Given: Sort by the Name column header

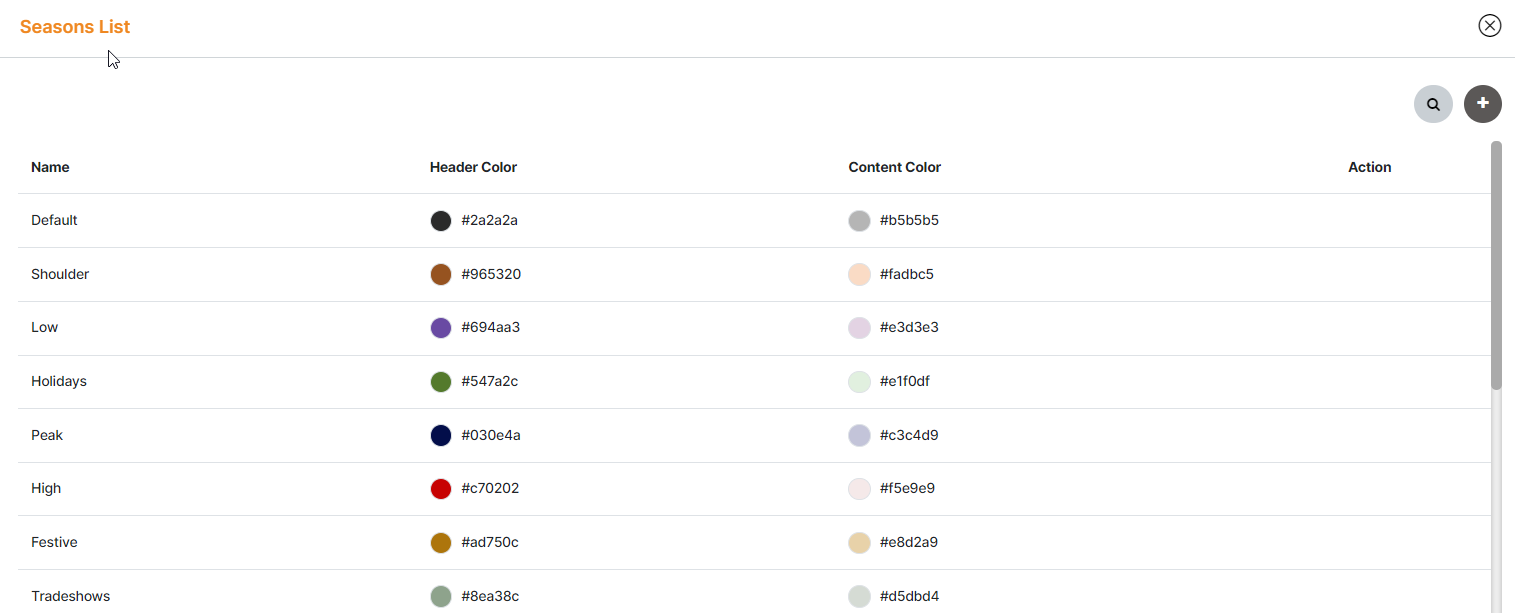Looking at the screenshot, I should tap(50, 167).
